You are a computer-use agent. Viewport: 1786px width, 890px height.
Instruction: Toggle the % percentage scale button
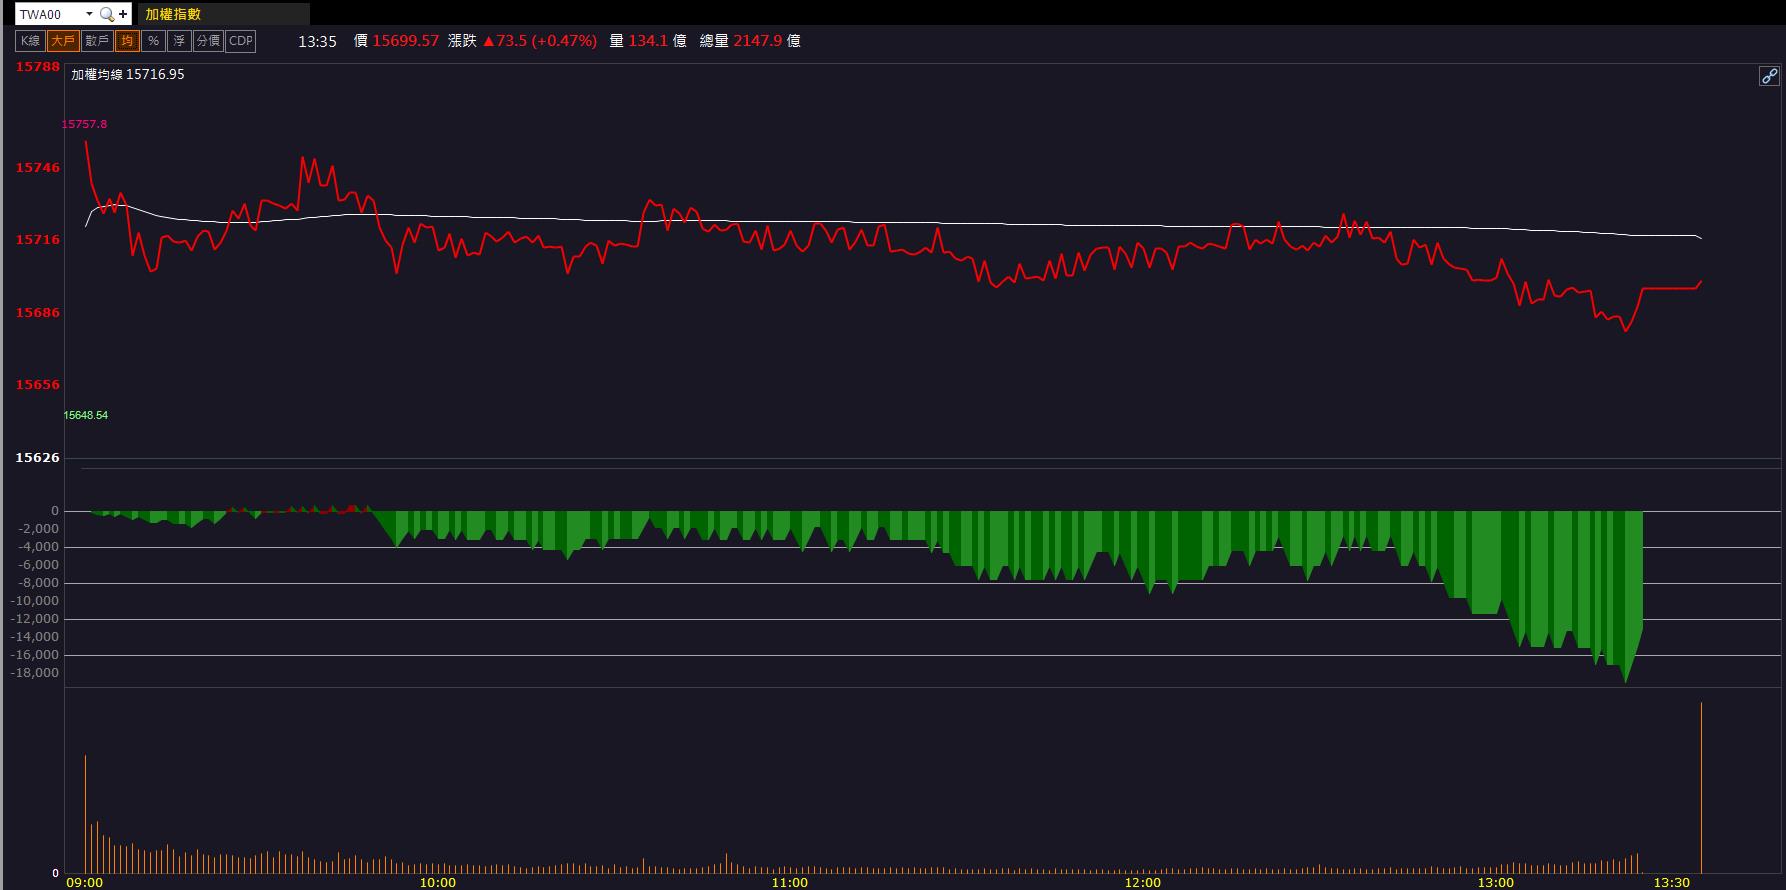coord(153,41)
